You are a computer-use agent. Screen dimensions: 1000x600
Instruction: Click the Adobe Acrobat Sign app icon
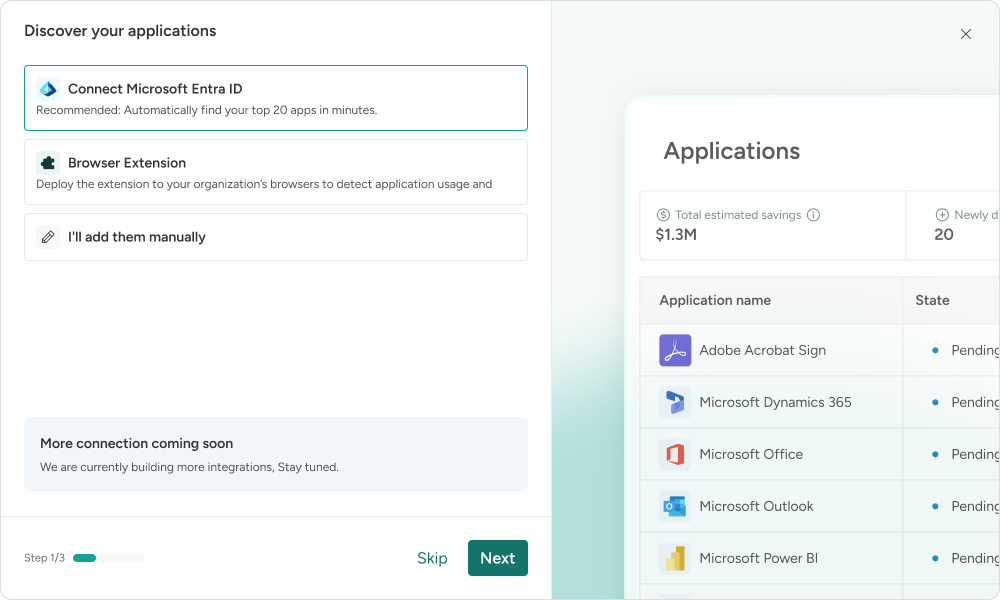coord(675,350)
